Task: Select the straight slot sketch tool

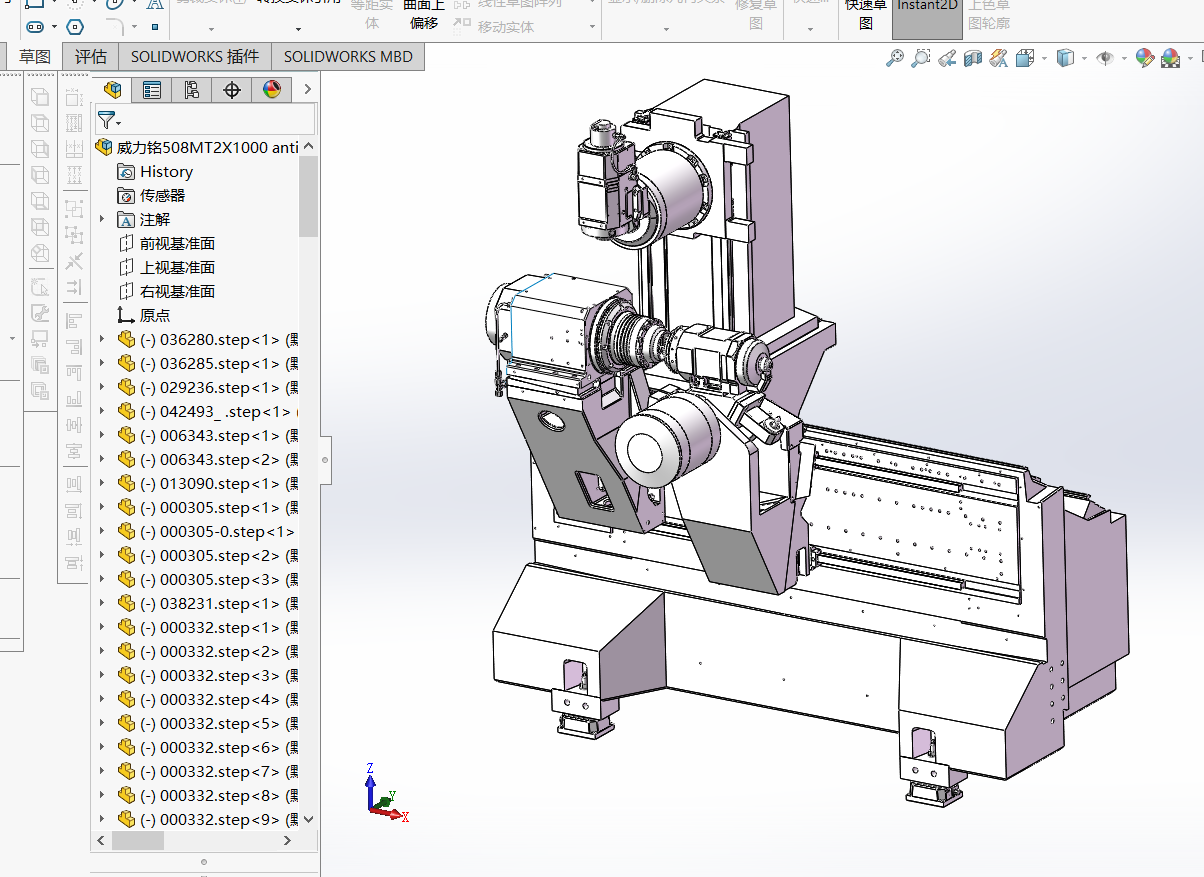Action: point(35,26)
